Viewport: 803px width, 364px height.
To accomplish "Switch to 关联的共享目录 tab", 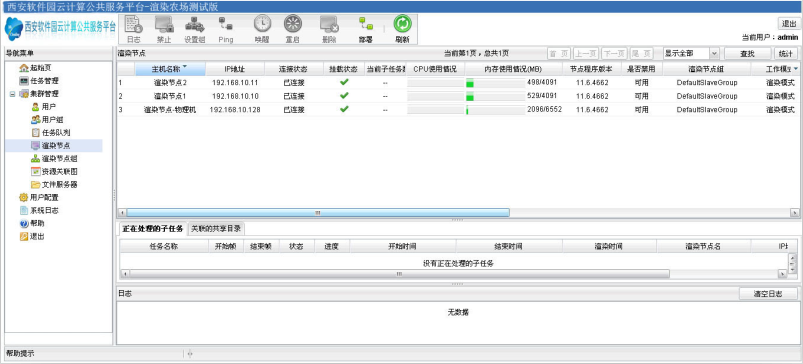I will click(216, 229).
